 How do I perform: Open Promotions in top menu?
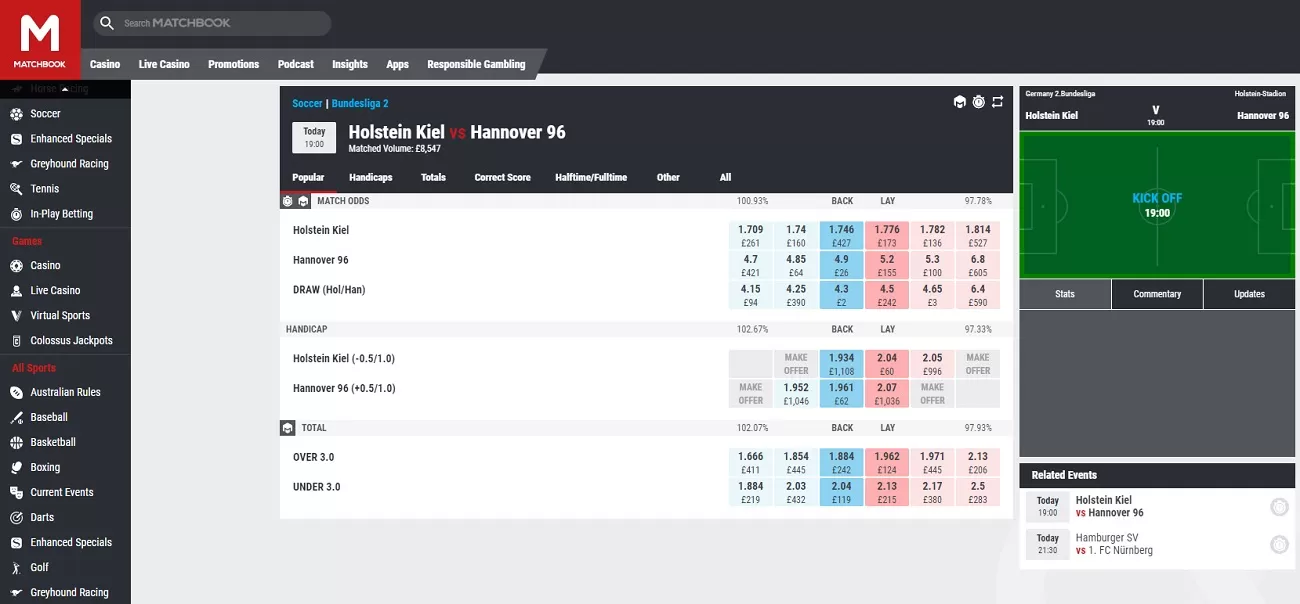pos(234,64)
